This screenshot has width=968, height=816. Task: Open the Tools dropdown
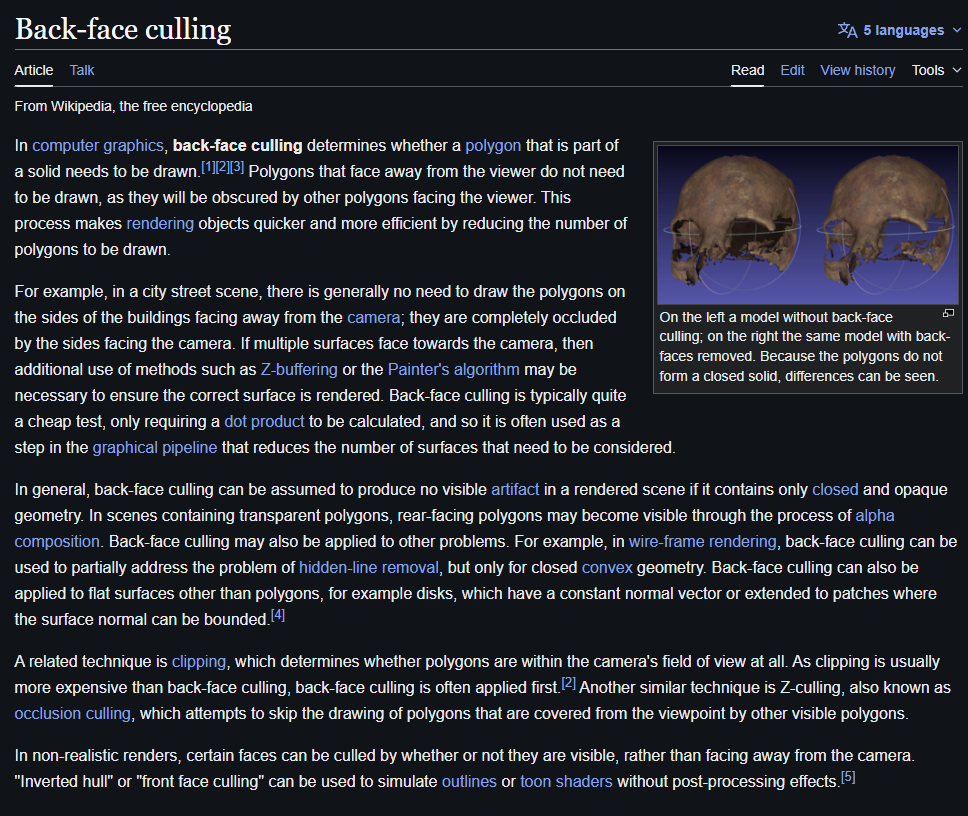(935, 70)
